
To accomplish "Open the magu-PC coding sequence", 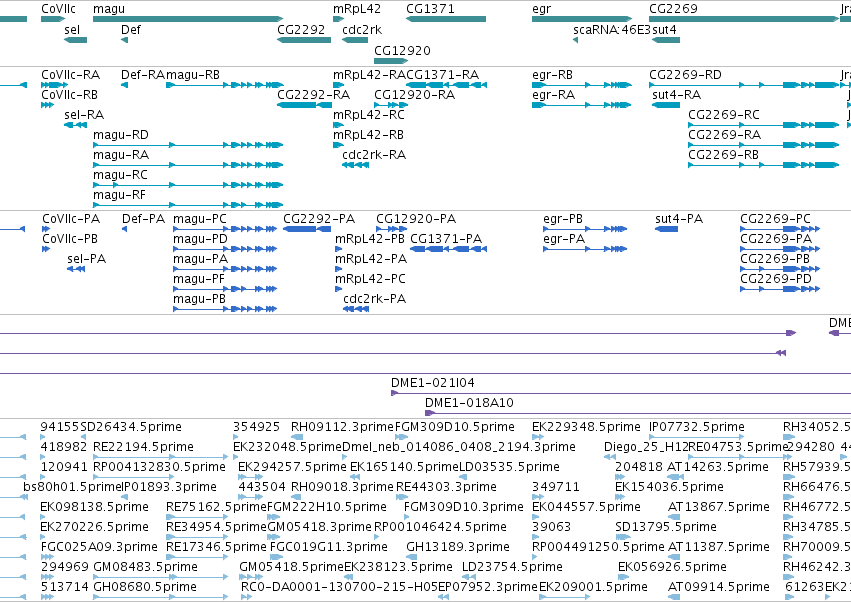I will [225, 229].
